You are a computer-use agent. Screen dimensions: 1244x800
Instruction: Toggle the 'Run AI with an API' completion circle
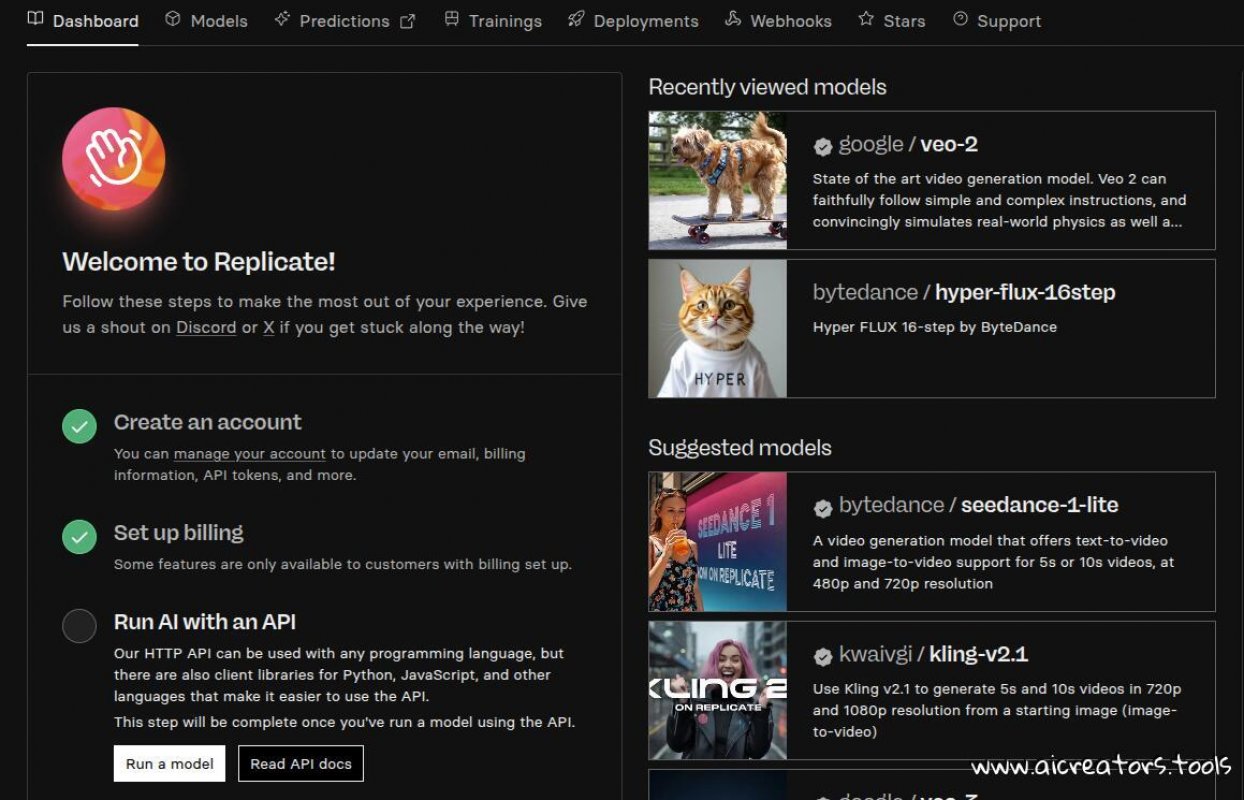[x=79, y=626]
